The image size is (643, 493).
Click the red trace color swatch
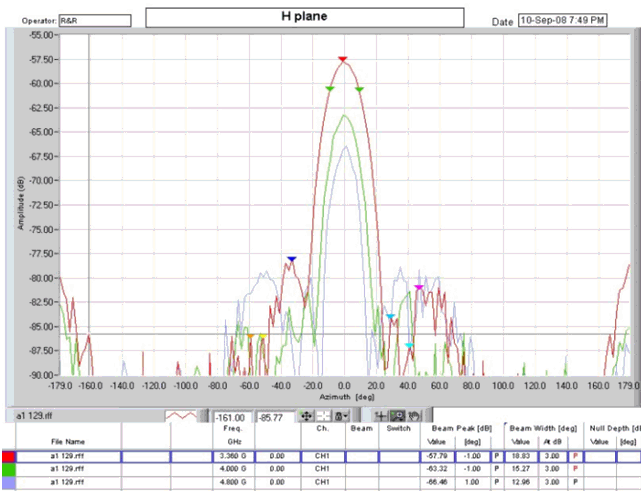tap(9, 456)
